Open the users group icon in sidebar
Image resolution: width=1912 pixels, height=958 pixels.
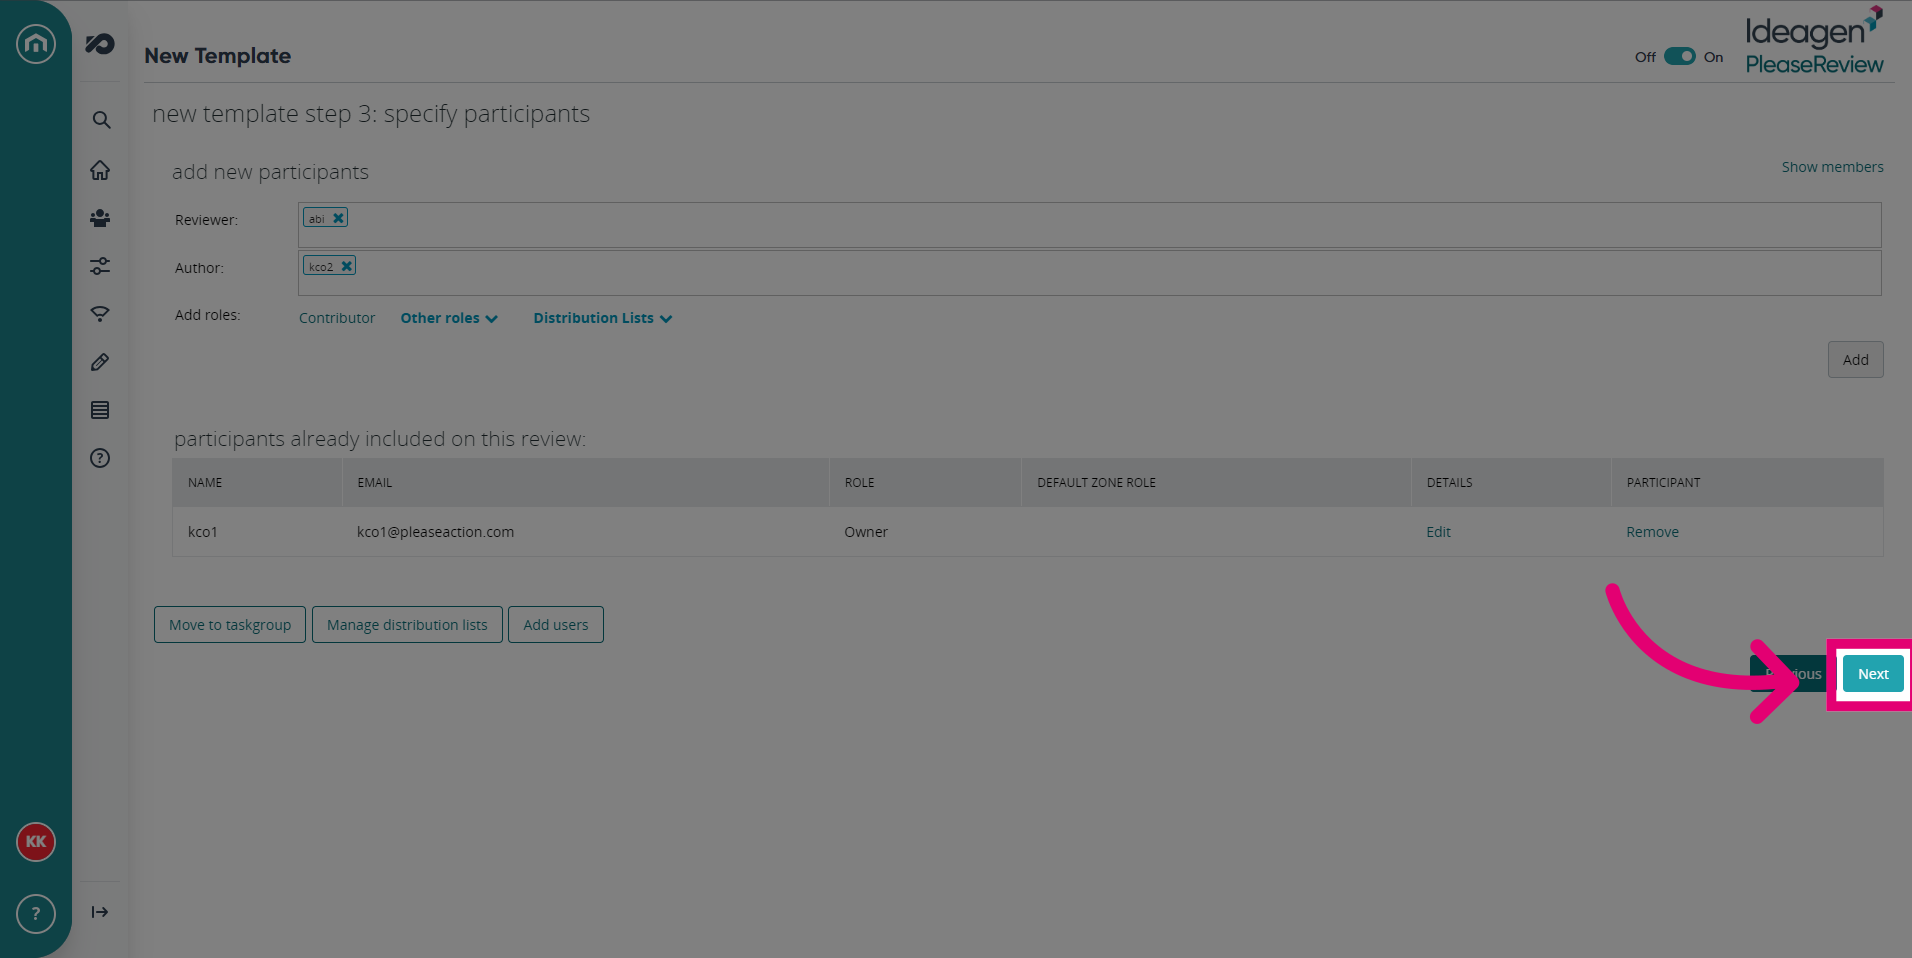pos(100,218)
